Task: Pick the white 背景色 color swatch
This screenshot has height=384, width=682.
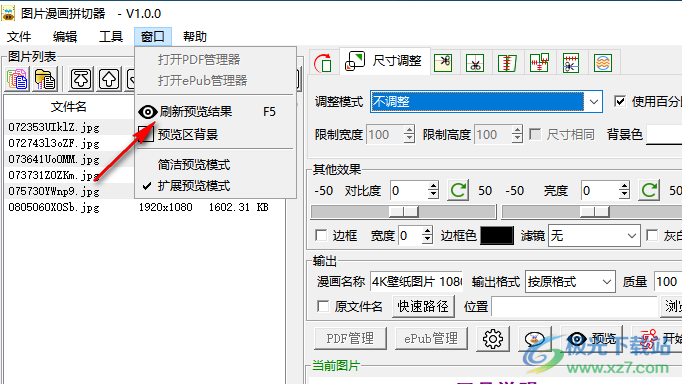Action: click(x=664, y=135)
